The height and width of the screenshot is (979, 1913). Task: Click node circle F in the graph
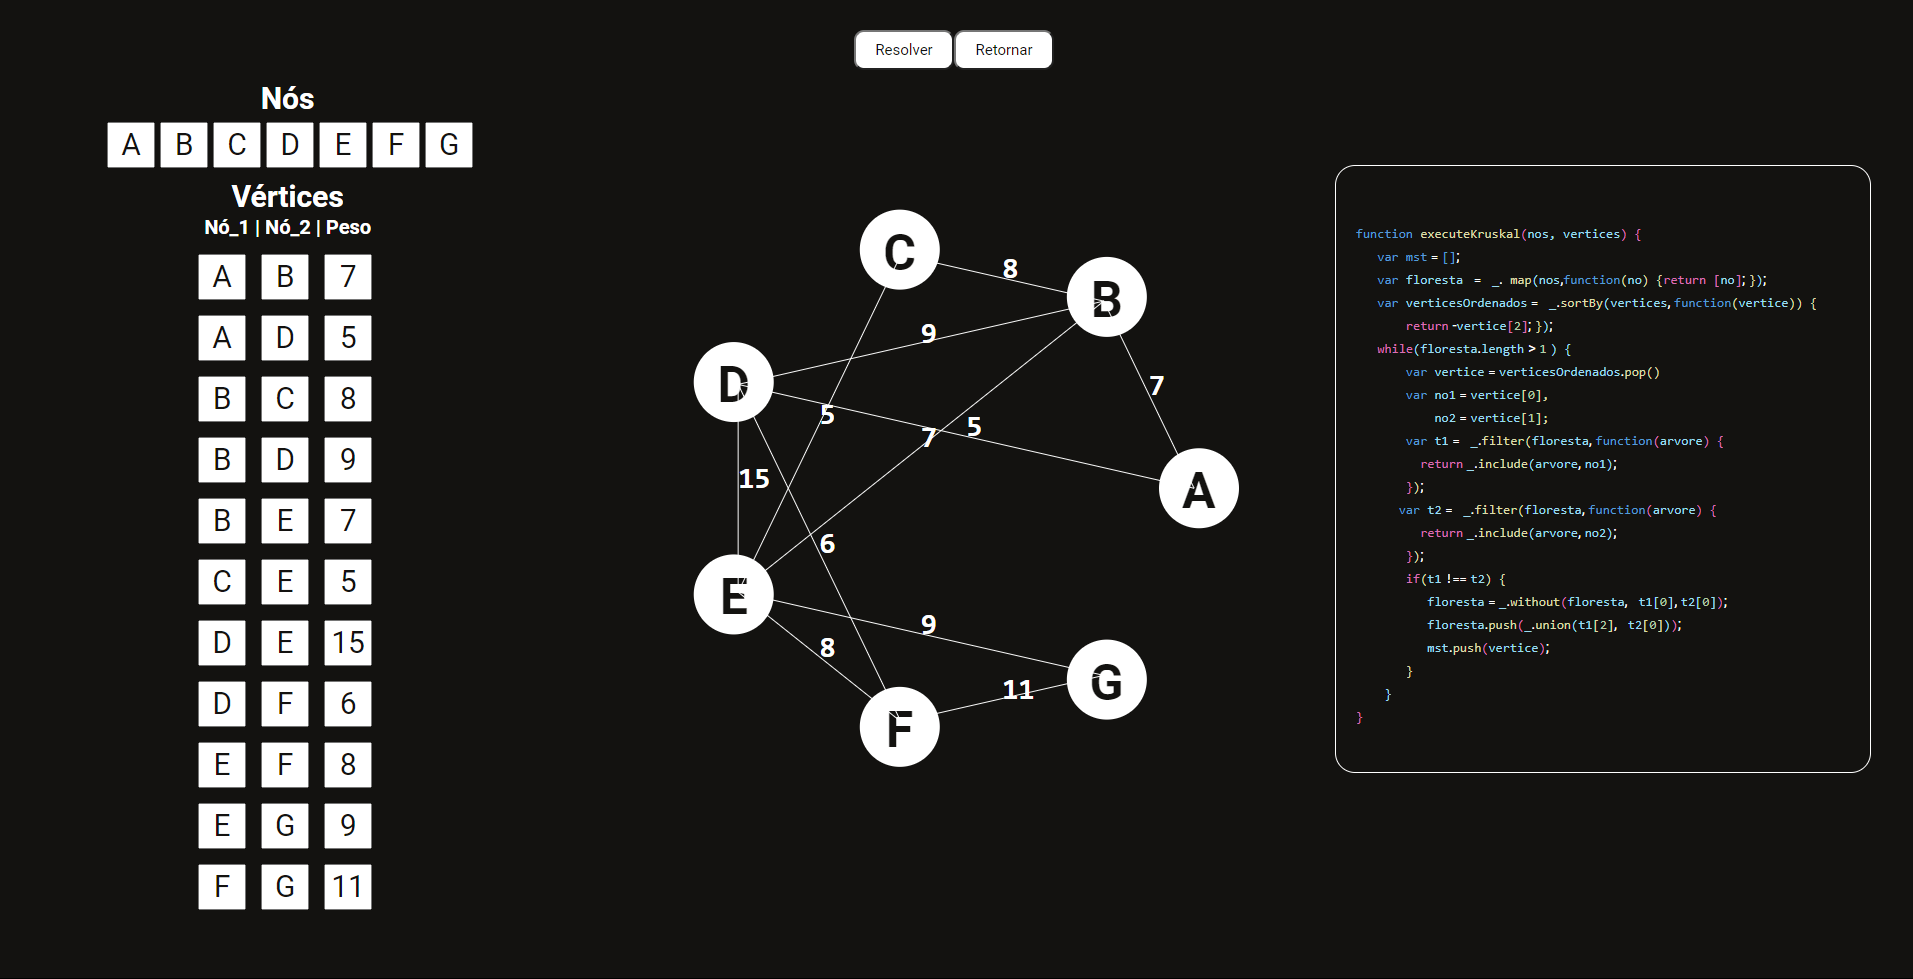pyautogui.click(x=899, y=727)
